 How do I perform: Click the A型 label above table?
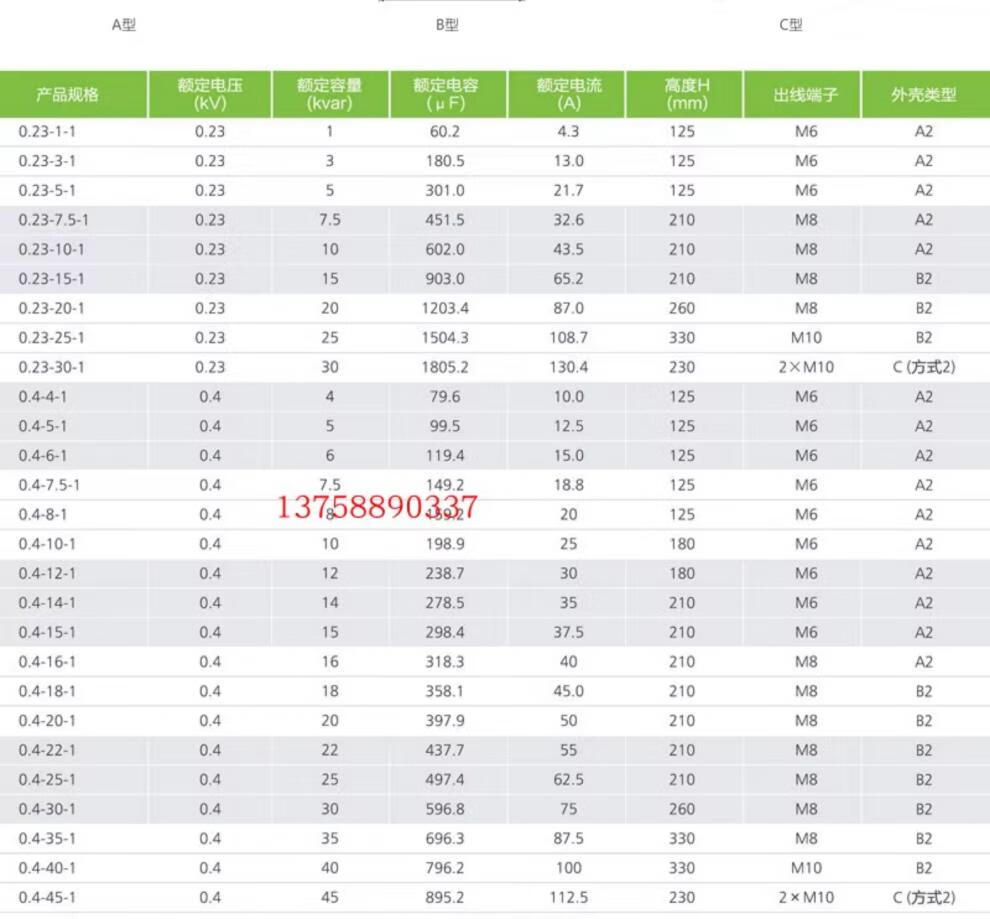coord(123,25)
